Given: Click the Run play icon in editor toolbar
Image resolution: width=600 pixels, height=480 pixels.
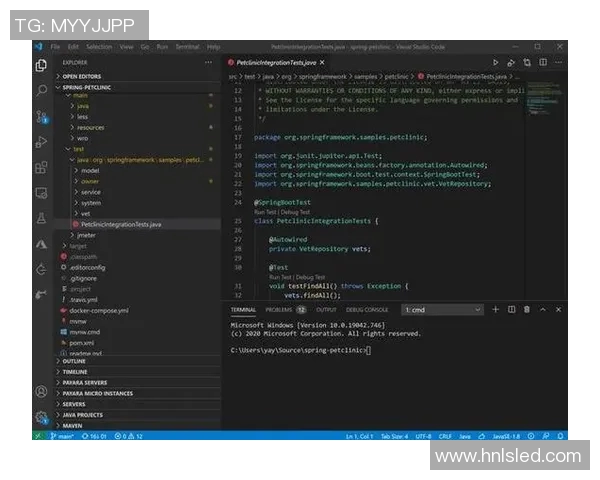Looking at the screenshot, I should 495,62.
